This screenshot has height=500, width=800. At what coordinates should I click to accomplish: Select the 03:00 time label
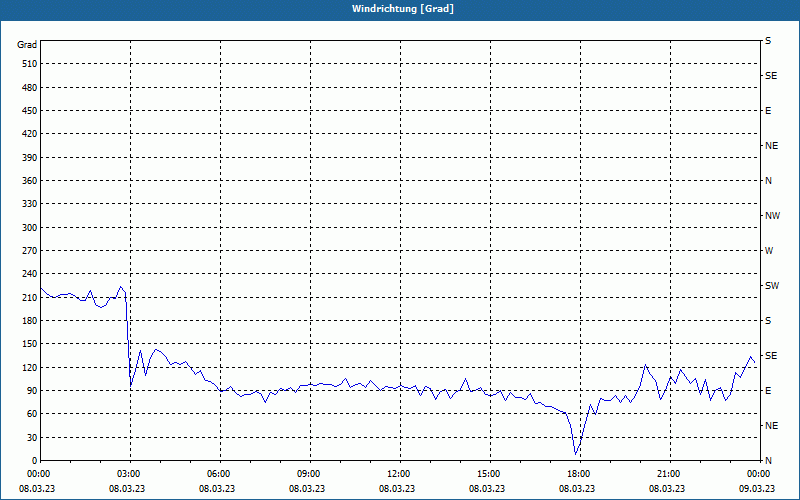click(x=131, y=474)
